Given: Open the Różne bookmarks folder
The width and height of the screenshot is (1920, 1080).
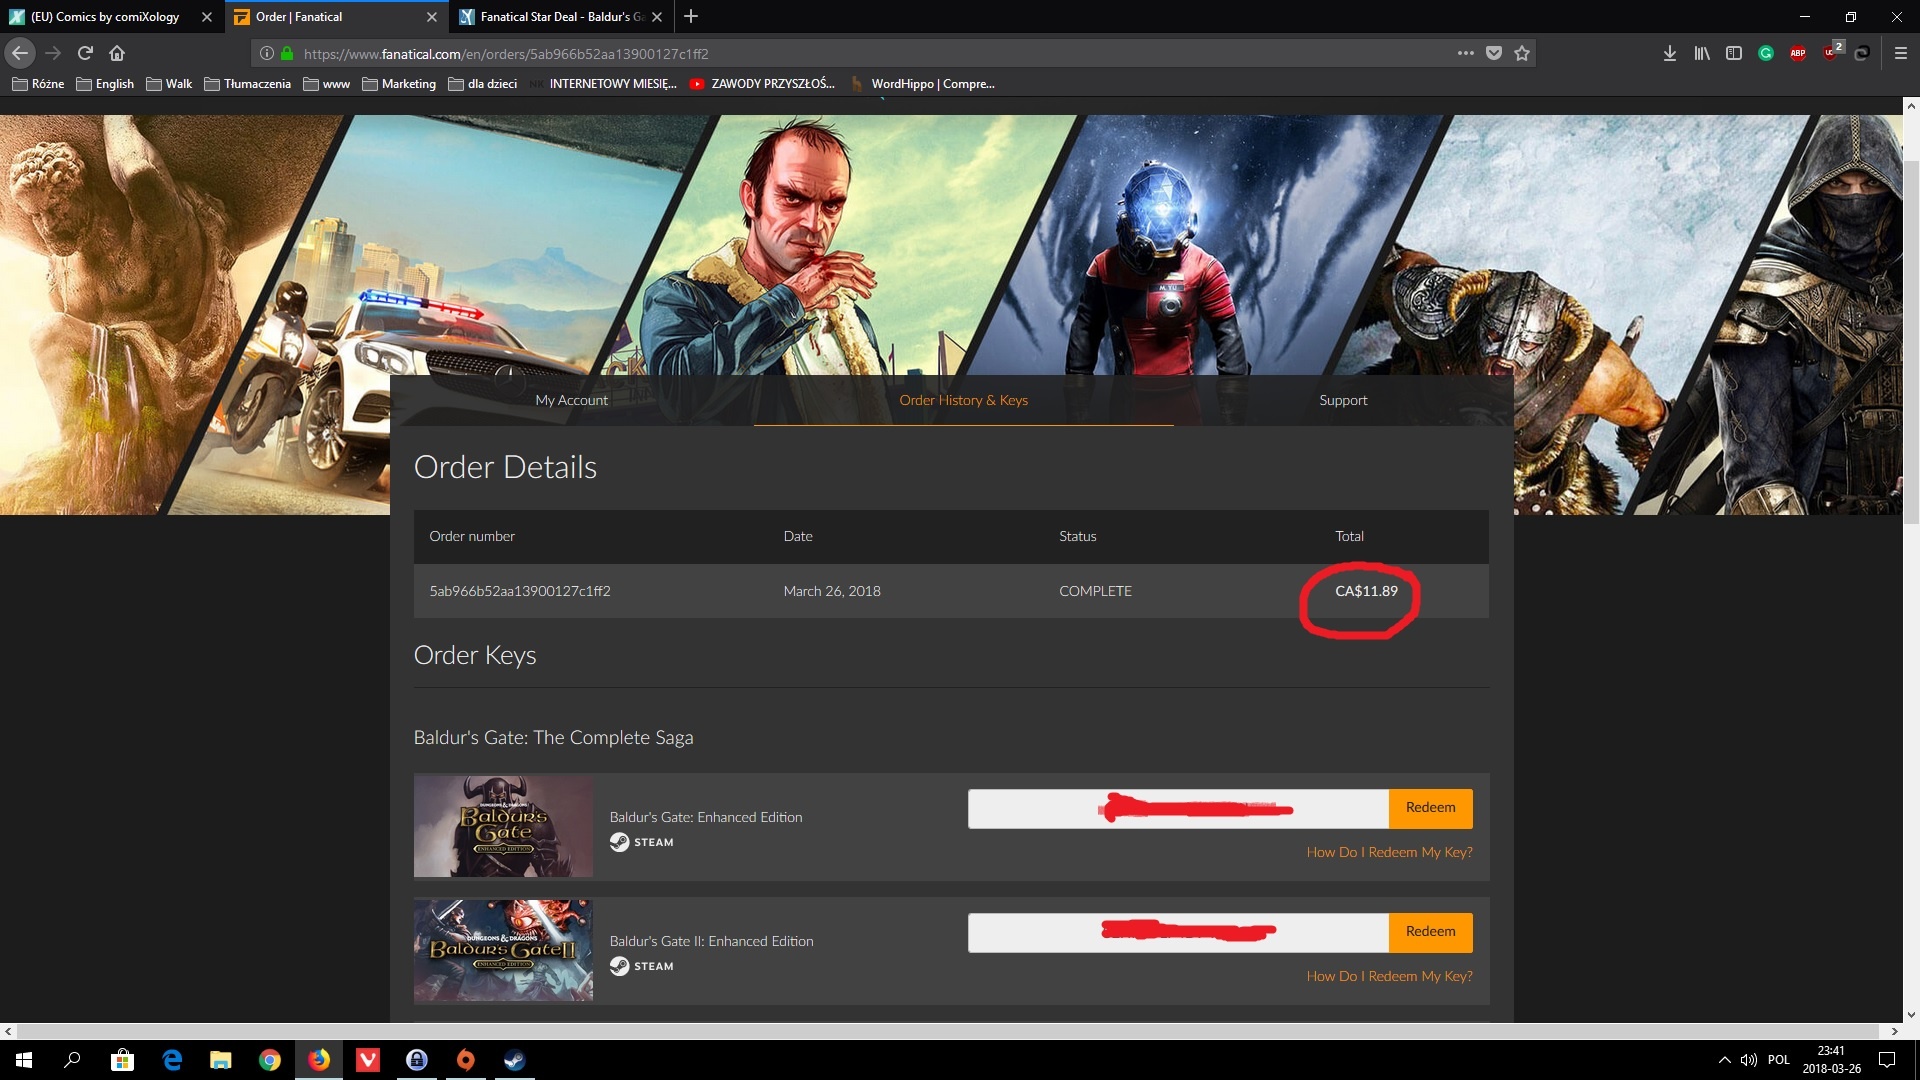Looking at the screenshot, I should tap(38, 84).
